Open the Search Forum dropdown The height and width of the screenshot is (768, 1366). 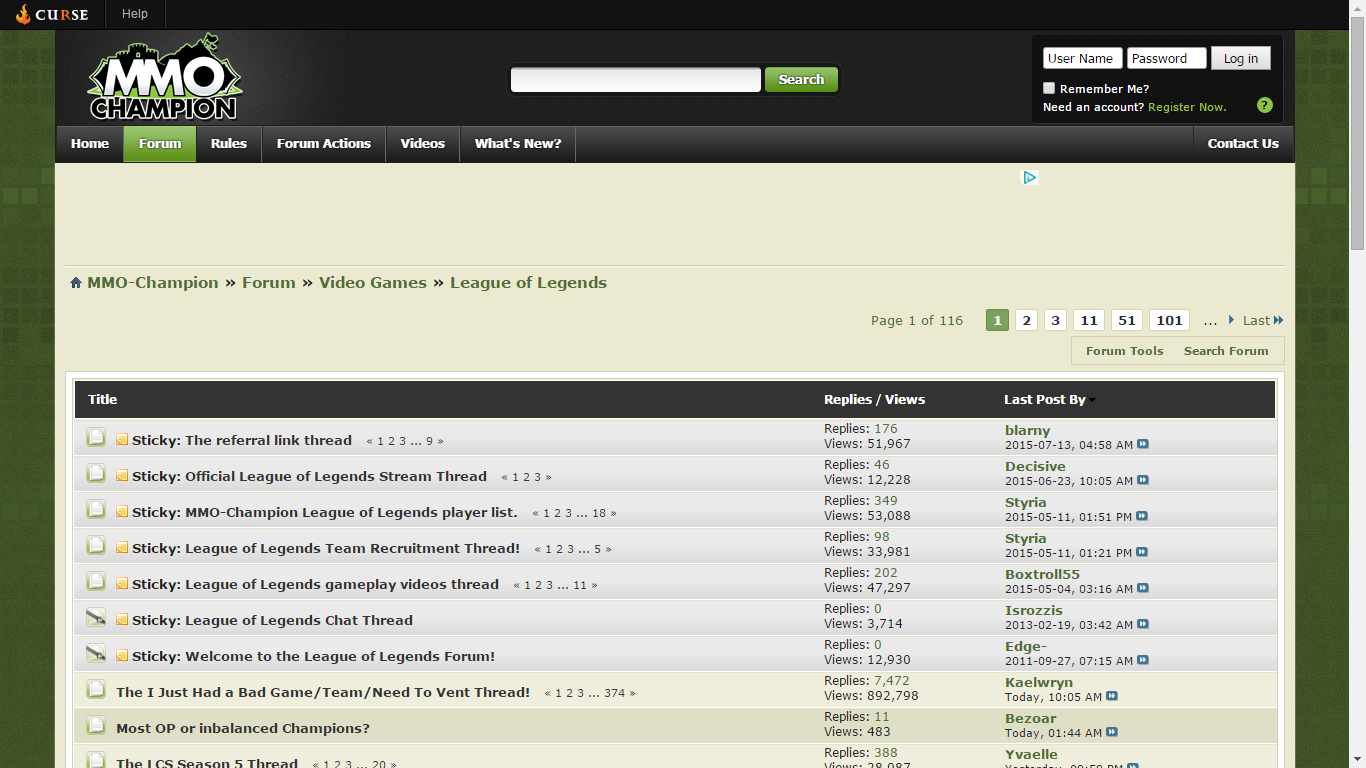(x=1226, y=351)
